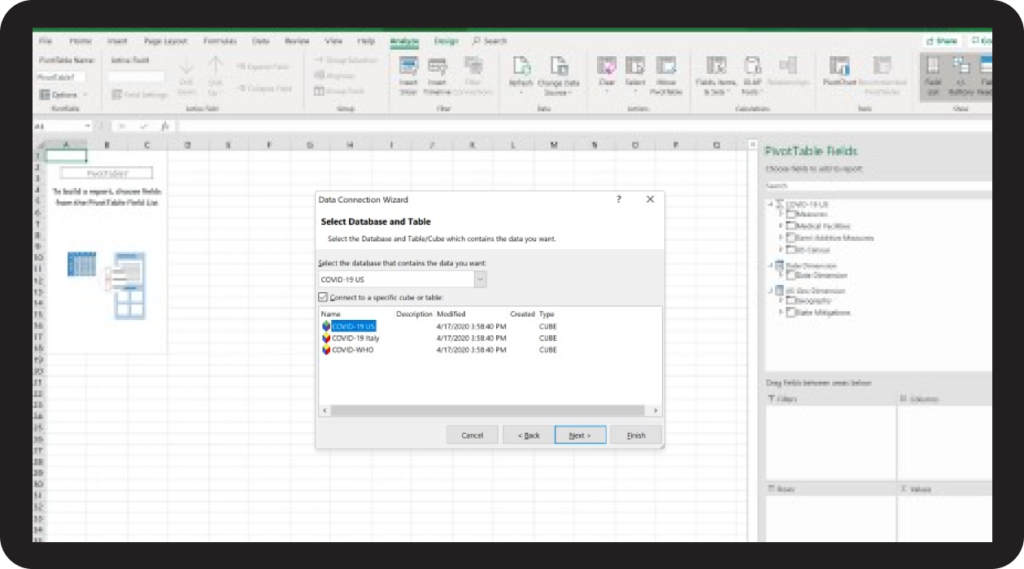Screen dimensions: 1024x569
Task: Click the insert function fx icon
Action: (x=165, y=126)
